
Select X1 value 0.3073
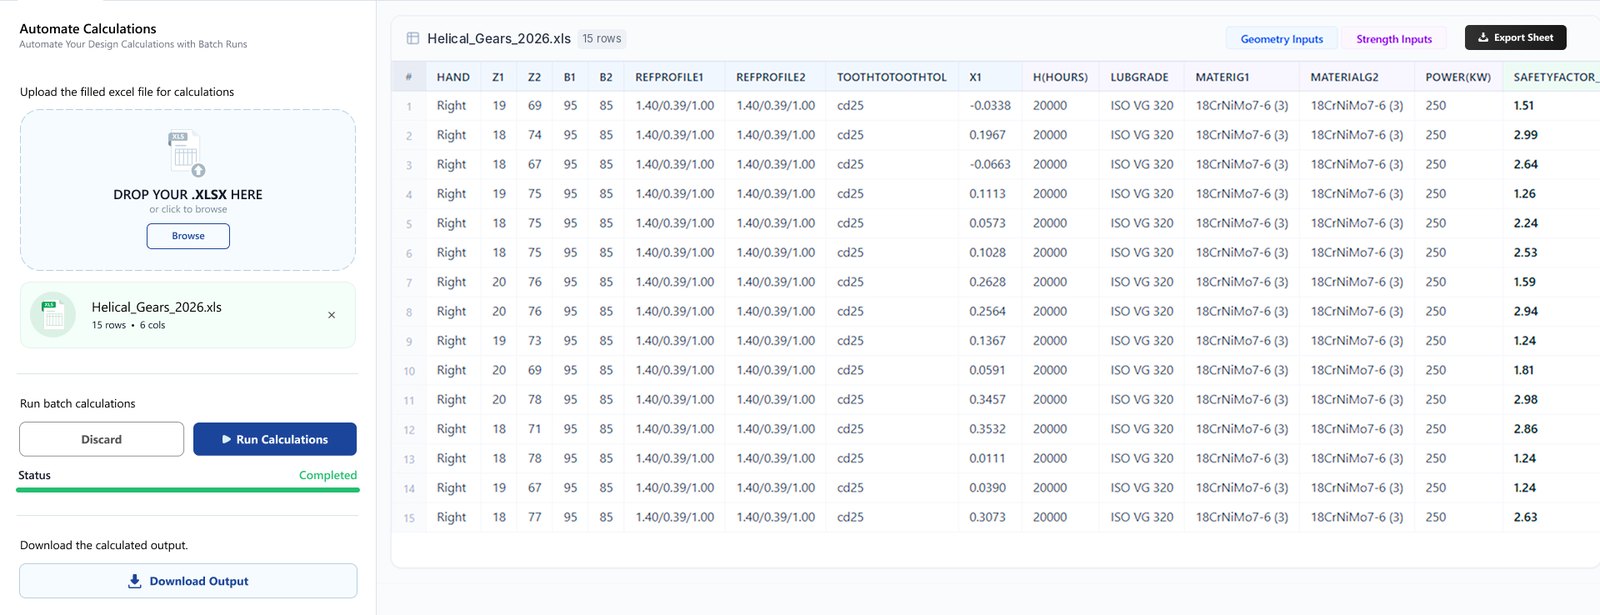pyautogui.click(x=987, y=517)
